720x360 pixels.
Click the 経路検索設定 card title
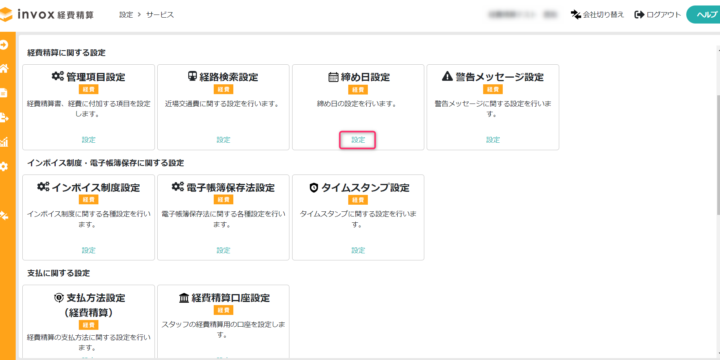coord(229,77)
